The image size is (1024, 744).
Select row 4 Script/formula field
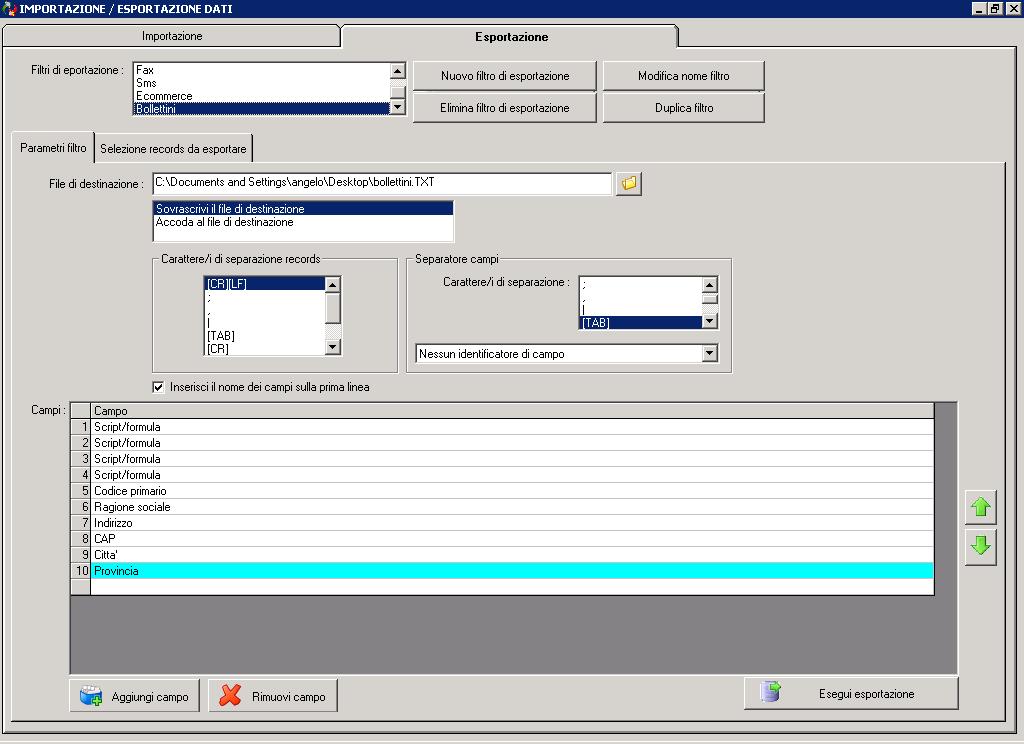(x=512, y=475)
